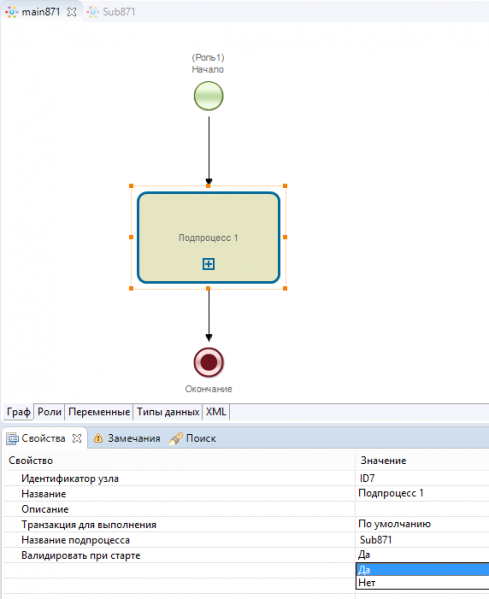Close the main871 editor tab
This screenshot has height=599, width=489.
pos(71,12)
